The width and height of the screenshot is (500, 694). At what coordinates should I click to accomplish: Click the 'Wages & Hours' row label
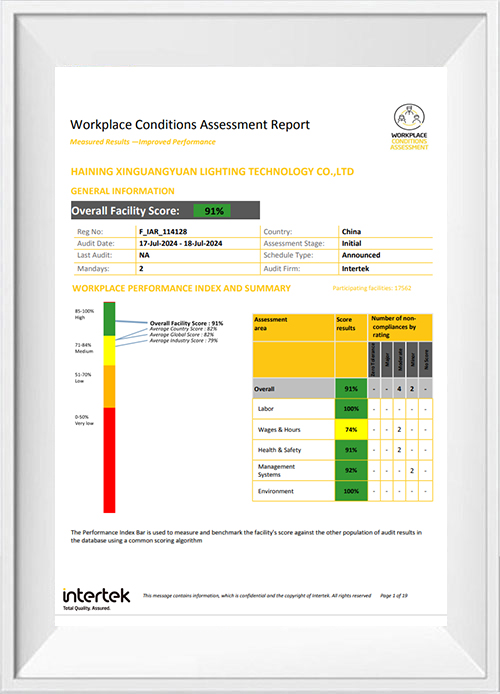[279, 429]
